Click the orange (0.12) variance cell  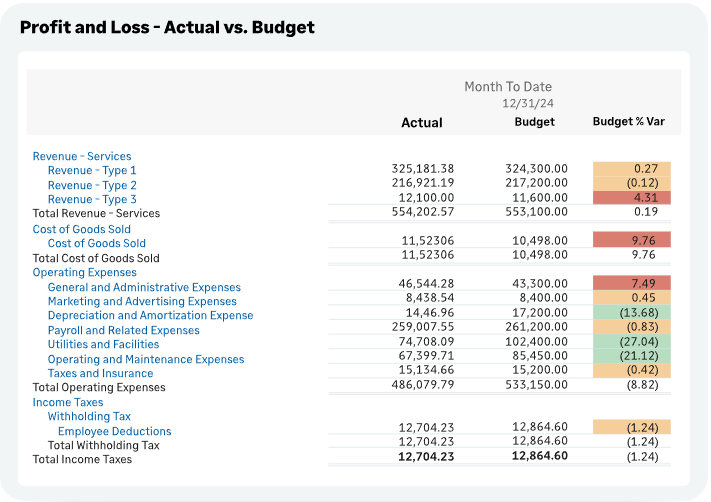point(632,183)
